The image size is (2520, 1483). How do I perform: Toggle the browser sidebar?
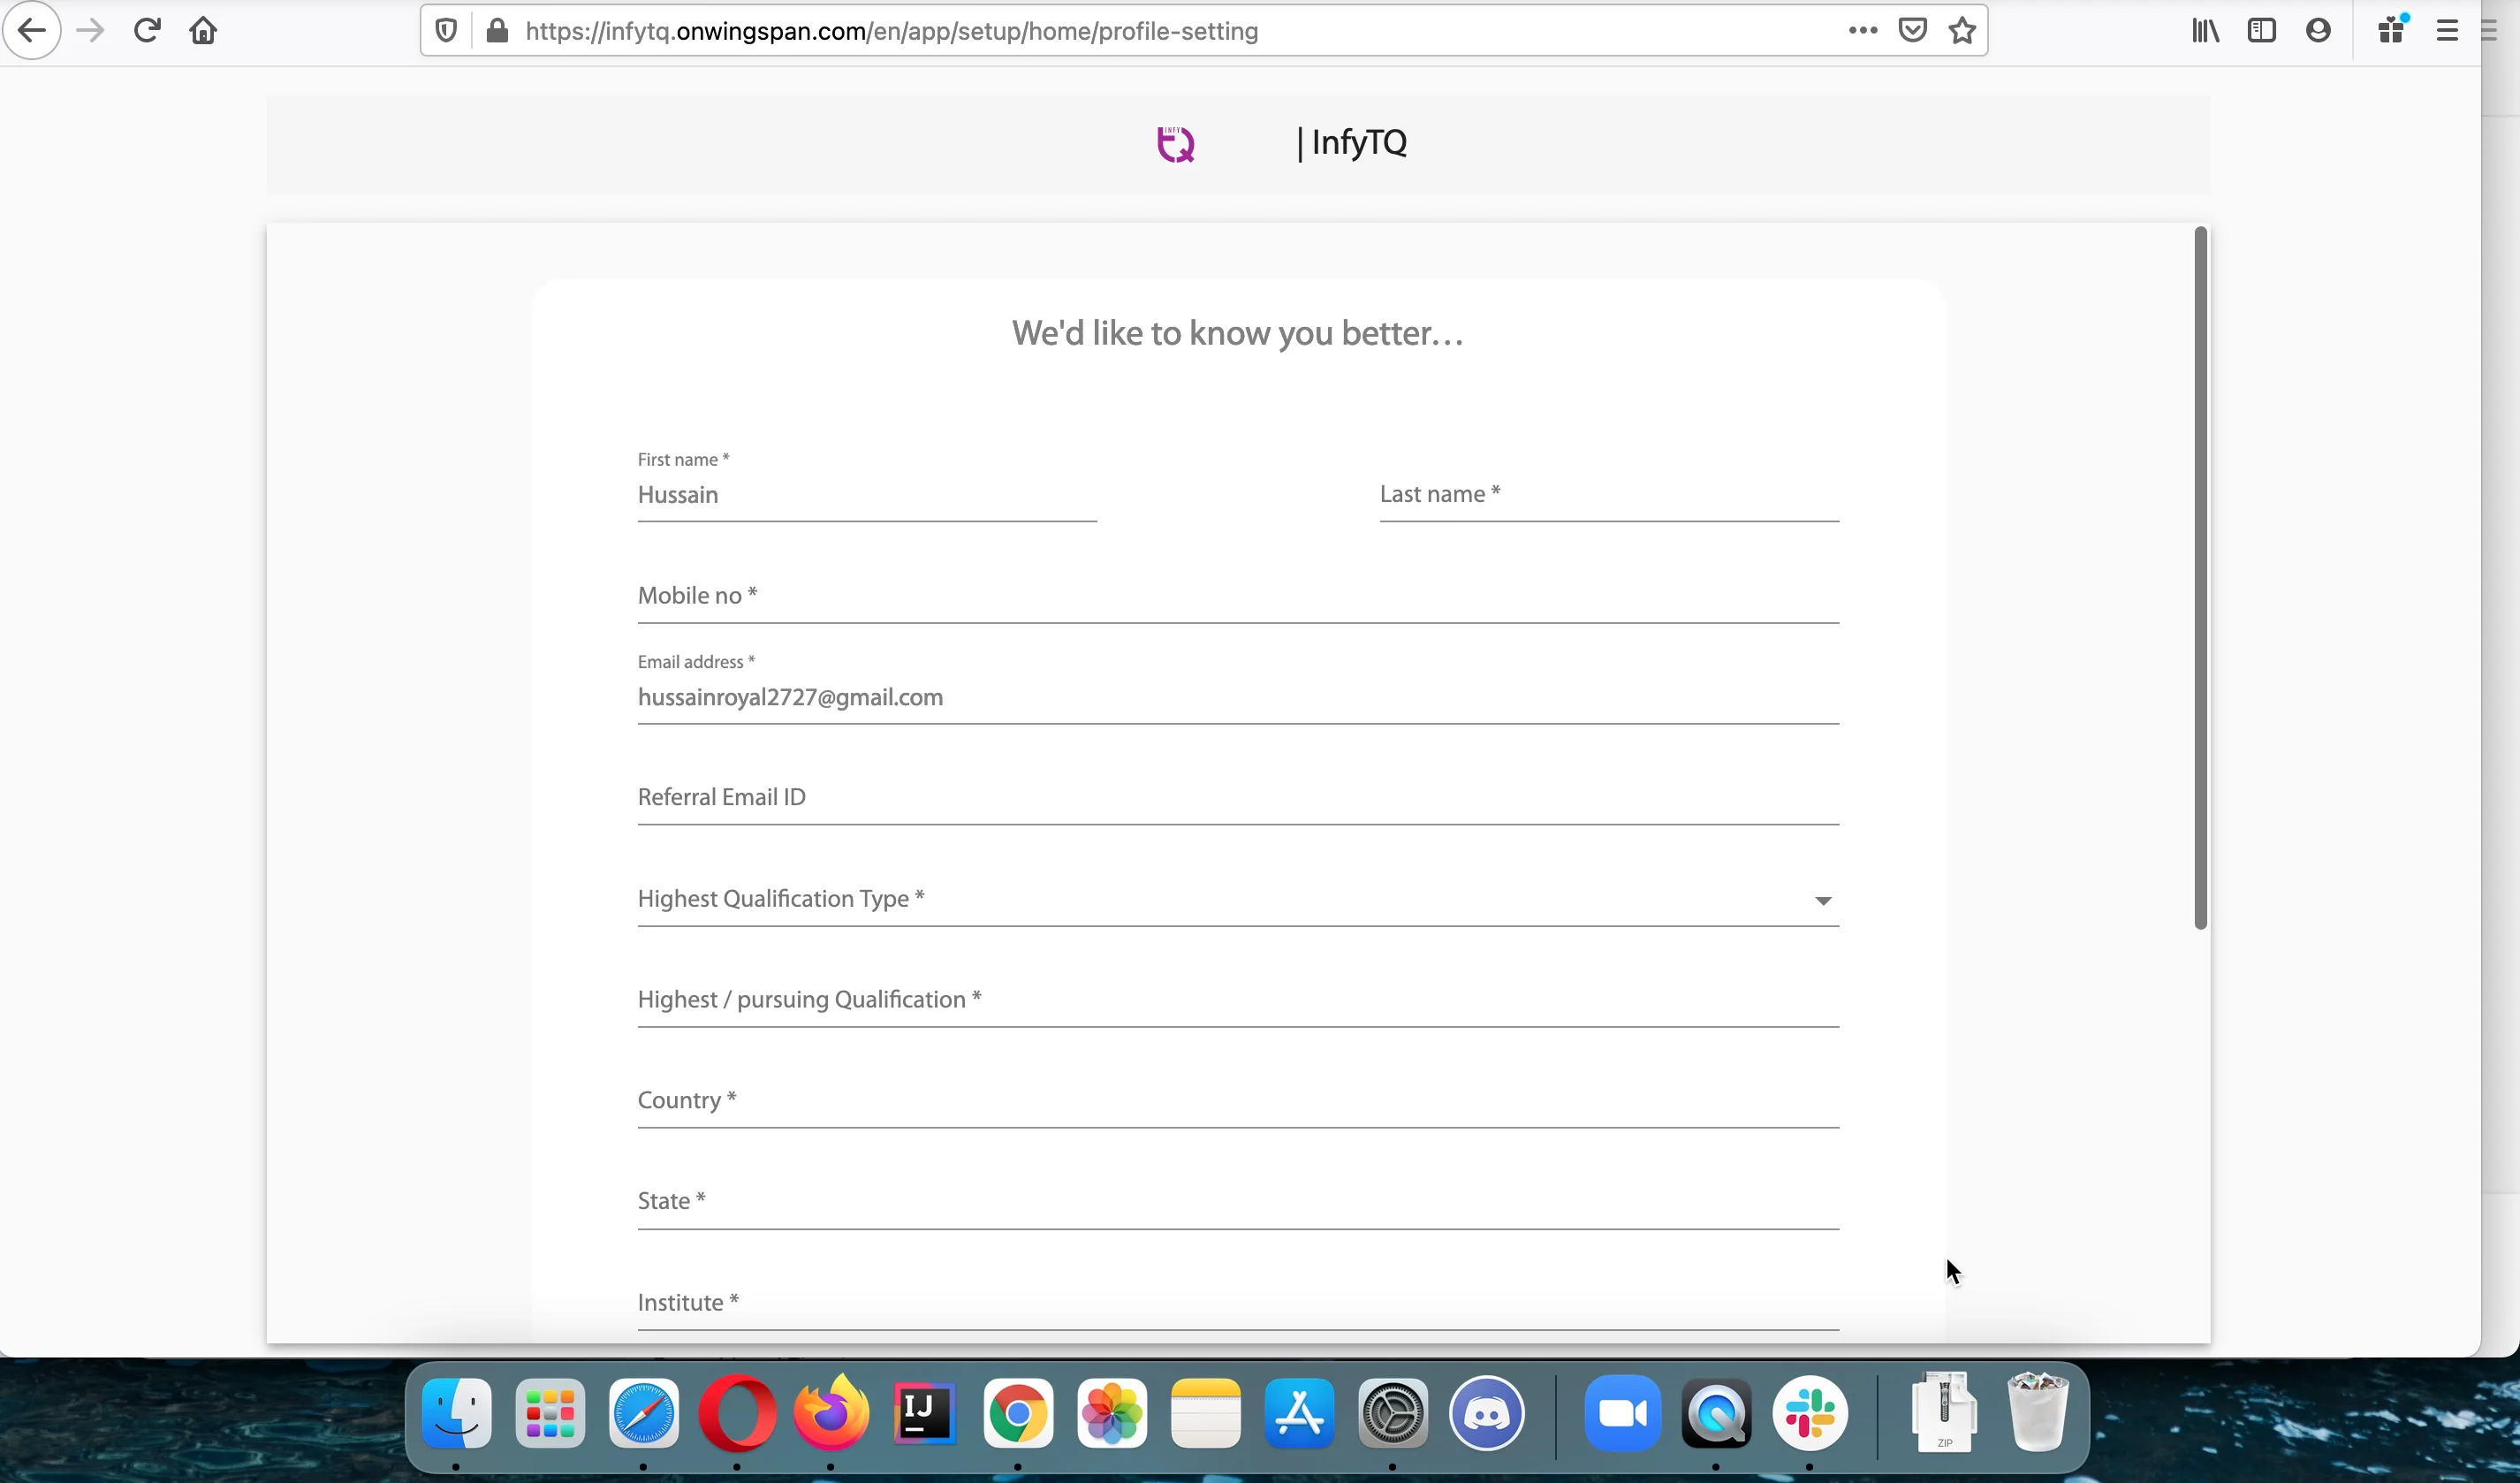(2261, 31)
